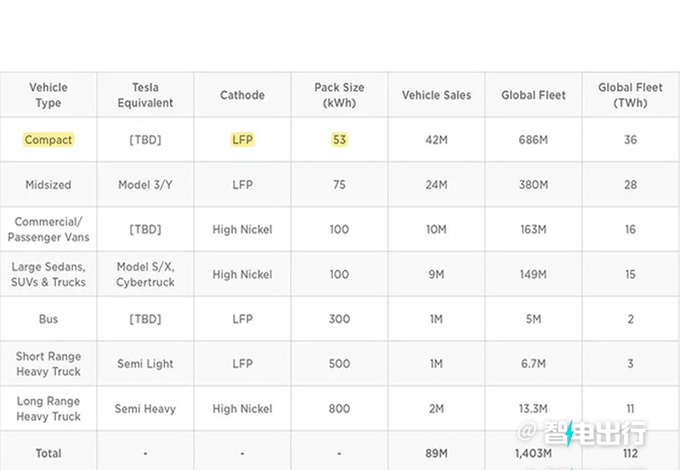Click the Cathode column header
The width and height of the screenshot is (680, 470).
coord(242,95)
